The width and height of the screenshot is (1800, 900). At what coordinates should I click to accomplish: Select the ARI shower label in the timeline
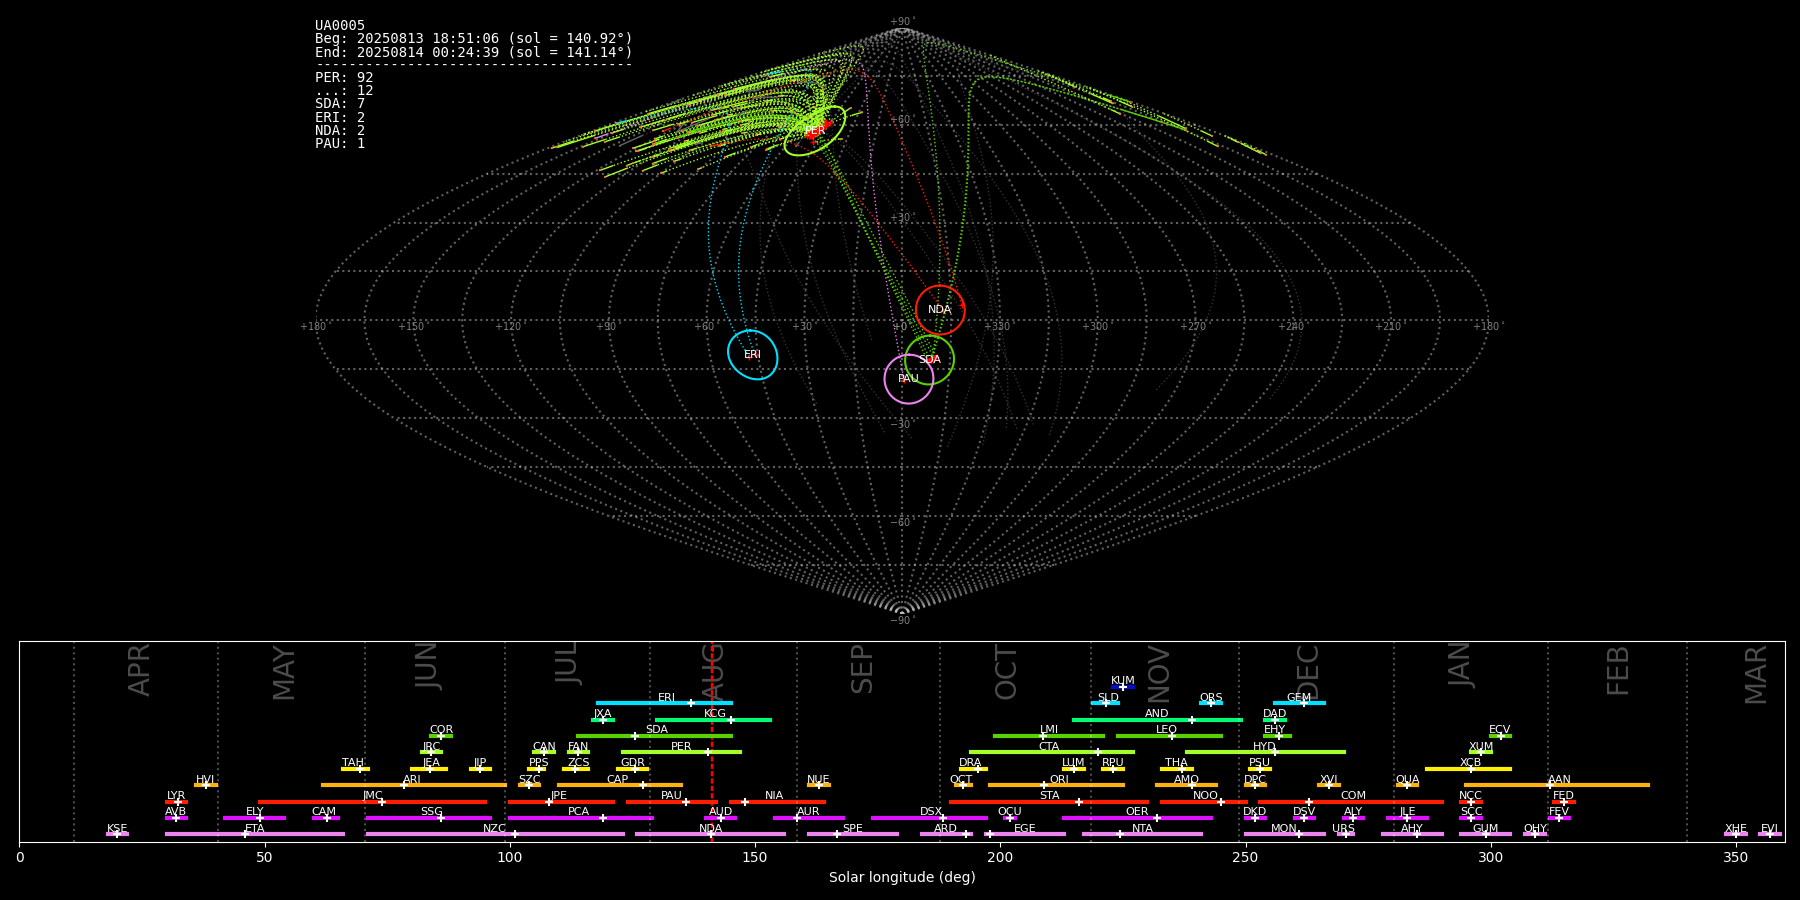click(x=412, y=780)
